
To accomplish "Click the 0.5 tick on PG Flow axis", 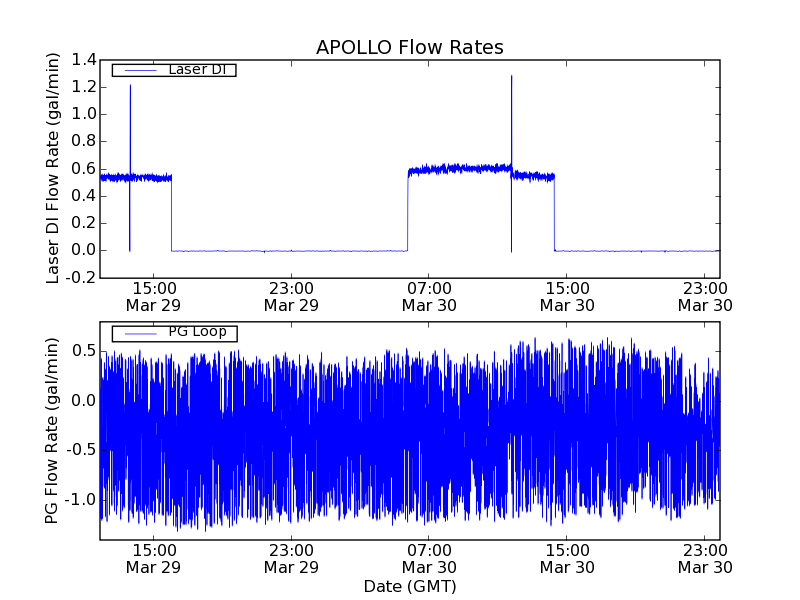I will (x=84, y=351).
